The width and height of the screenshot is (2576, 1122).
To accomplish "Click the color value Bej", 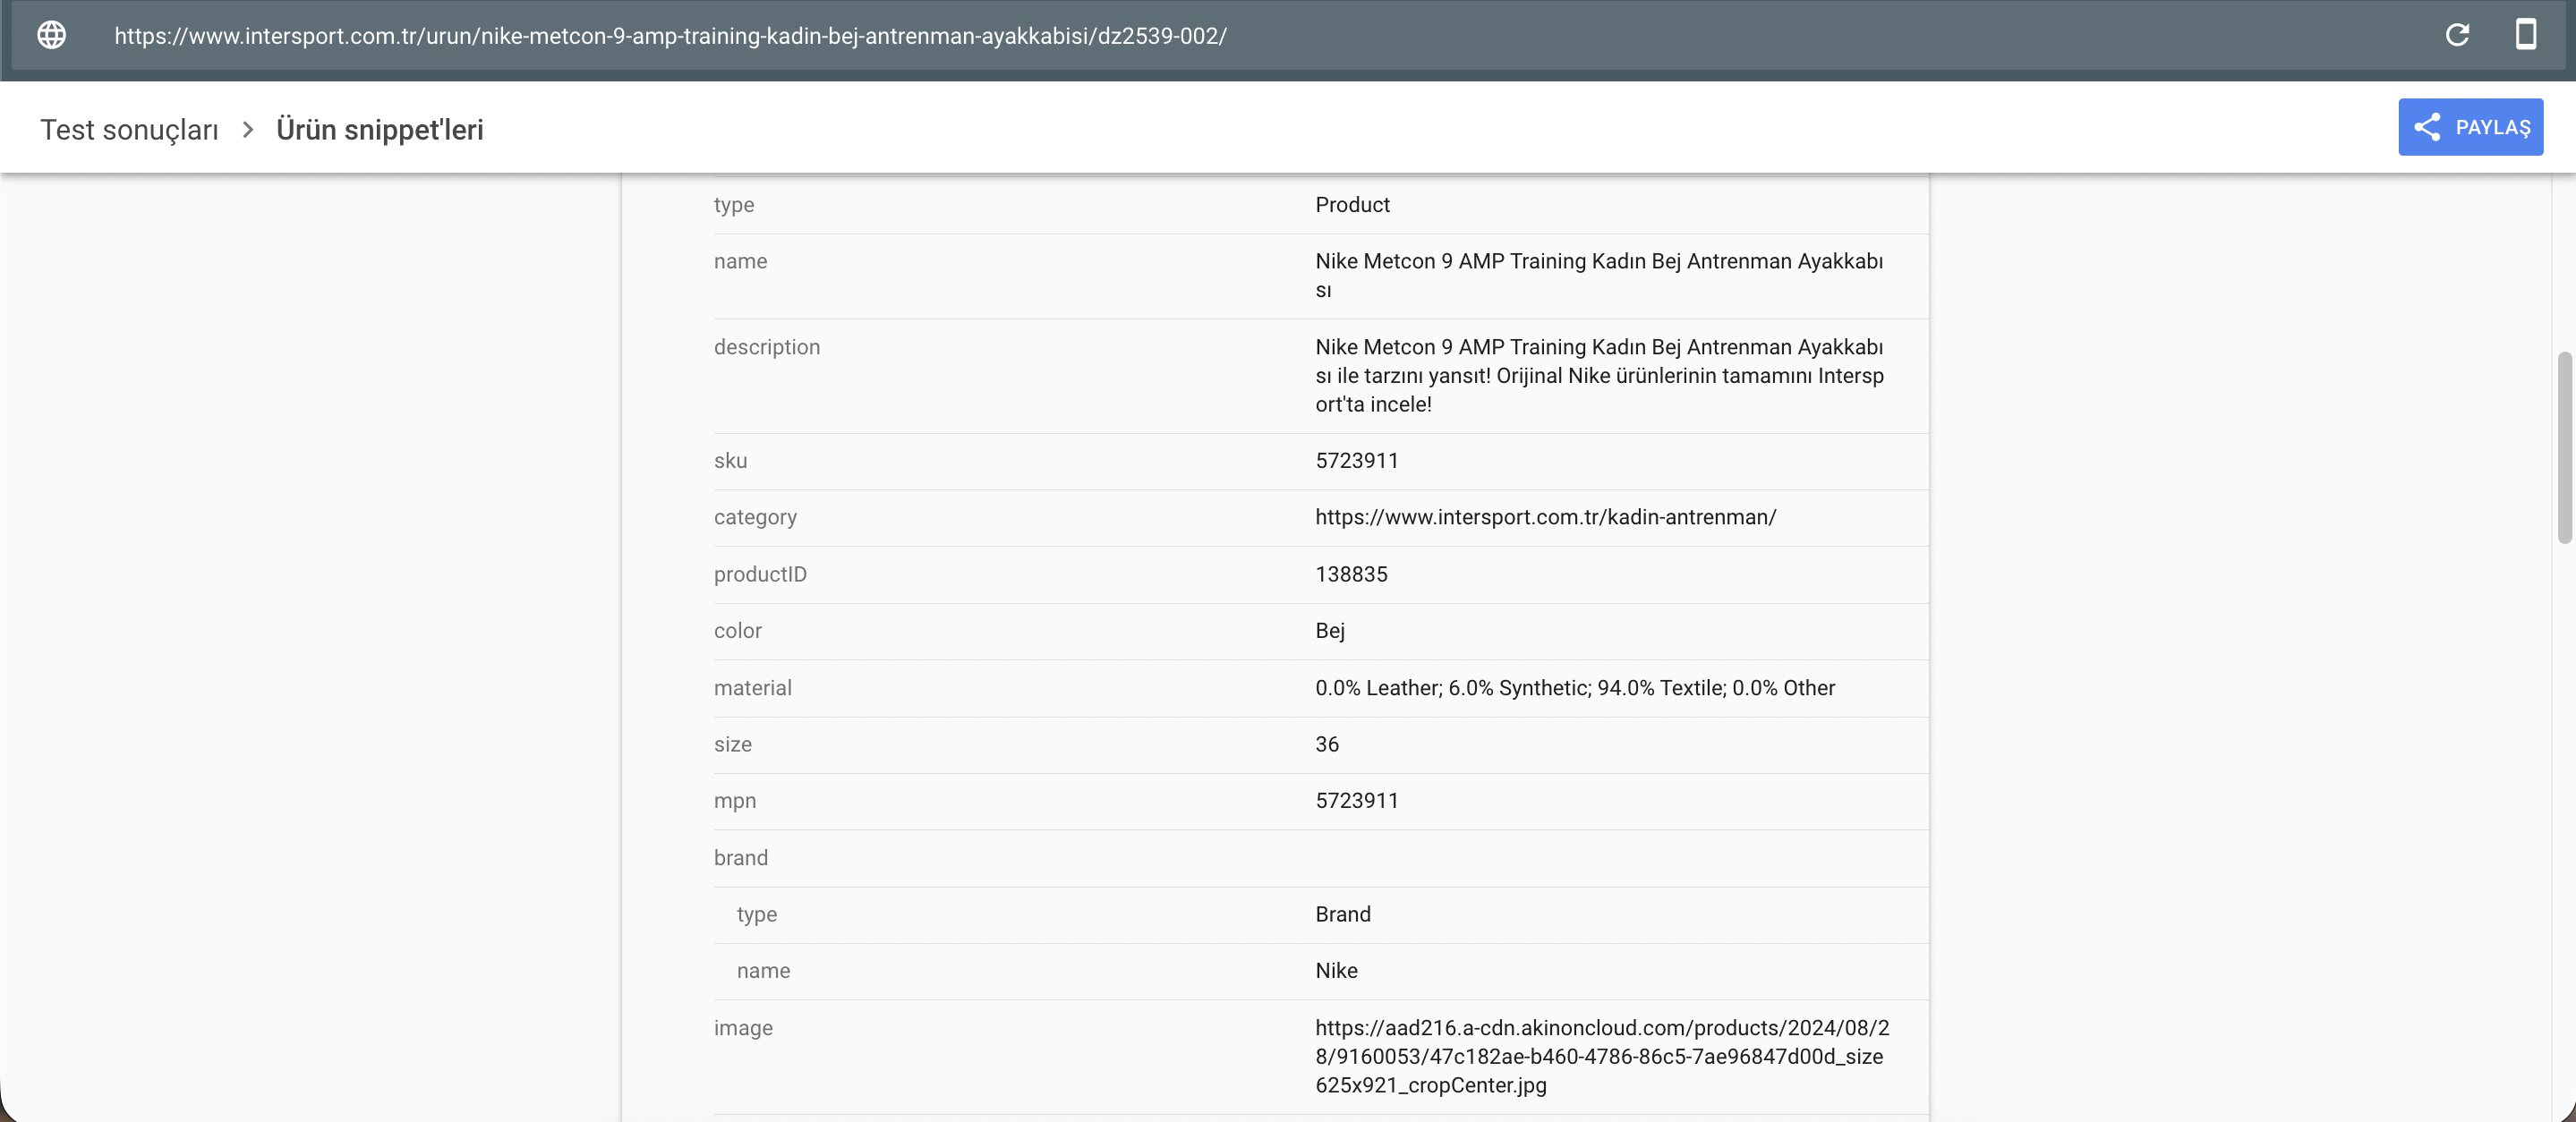I will pos(1329,631).
